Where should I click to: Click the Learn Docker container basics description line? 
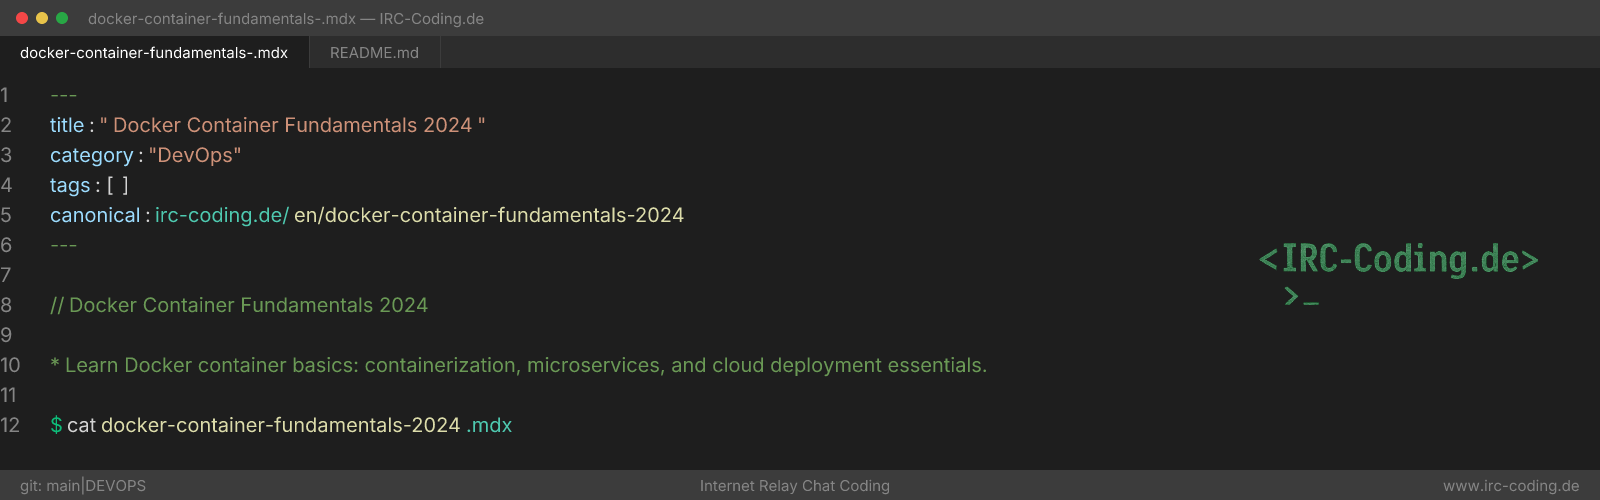pyautogui.click(x=519, y=365)
